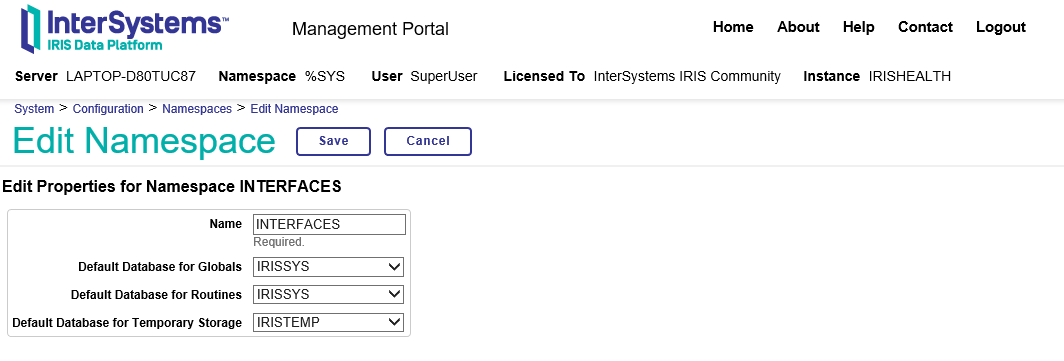Expand Default Database for Globals dropdown
The height and width of the screenshot is (361, 1064).
[328, 267]
